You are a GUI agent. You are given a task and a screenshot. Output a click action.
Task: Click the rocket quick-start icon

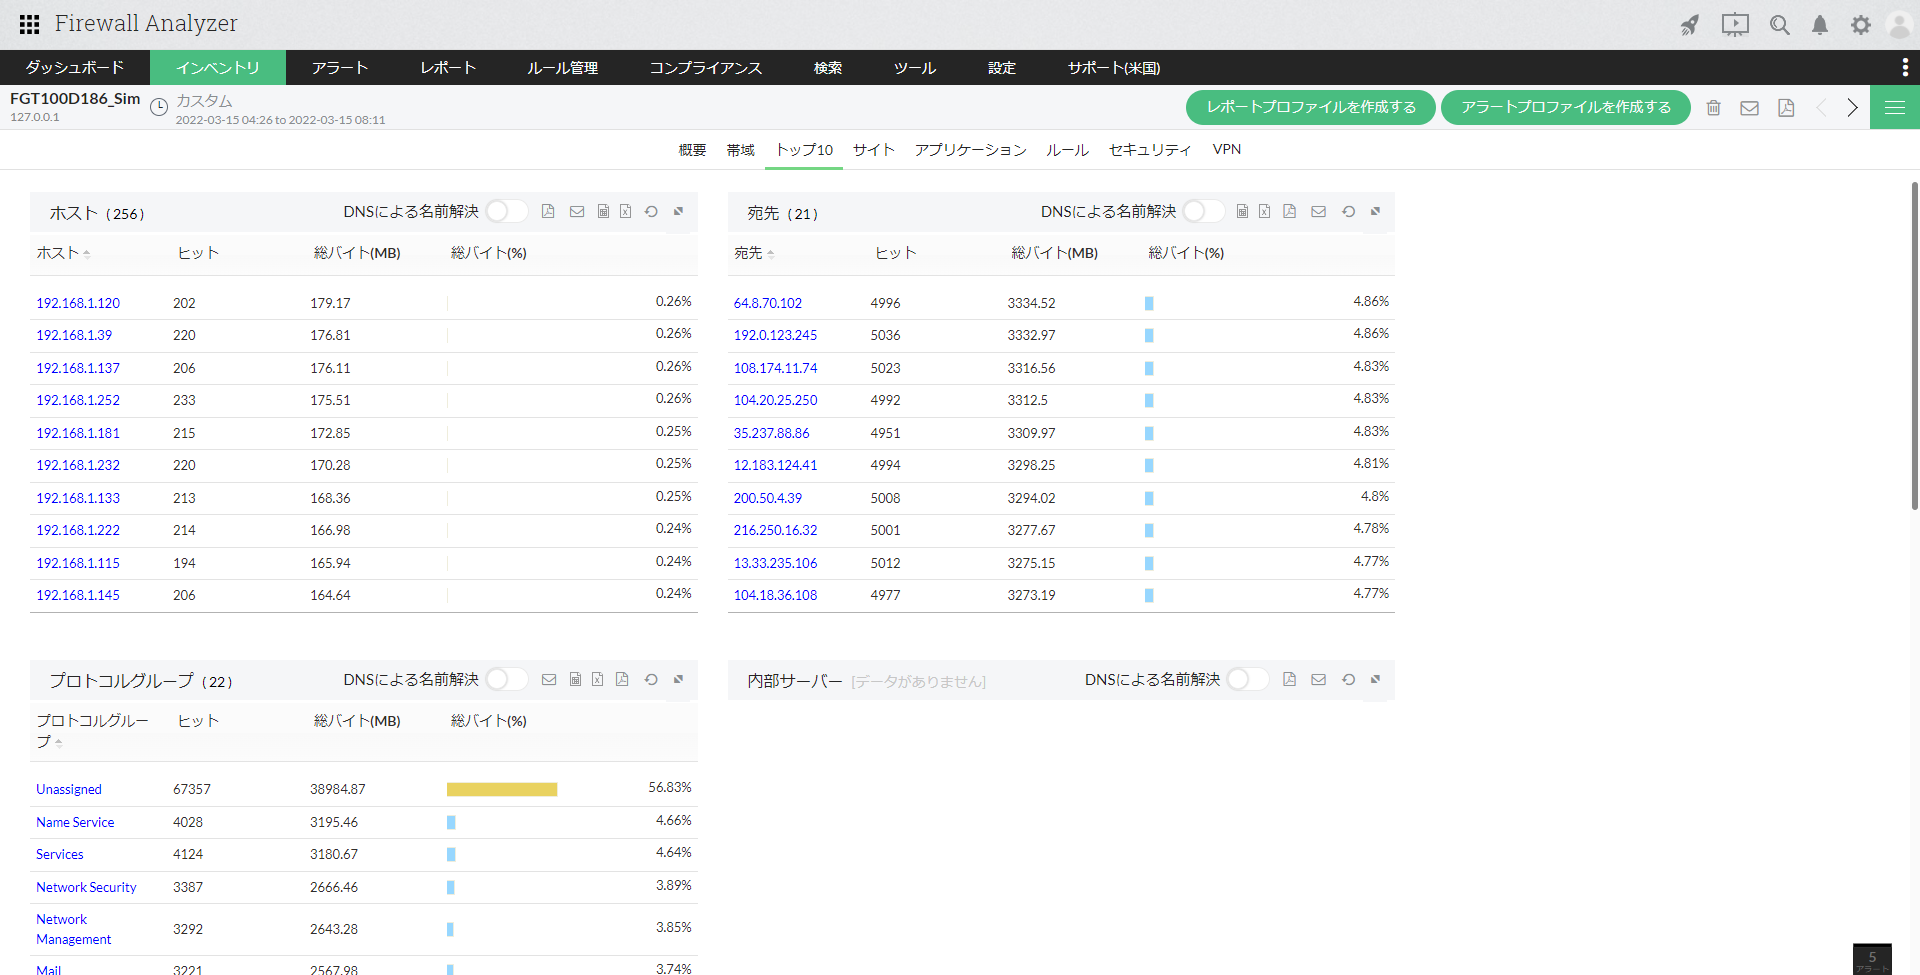pyautogui.click(x=1689, y=25)
